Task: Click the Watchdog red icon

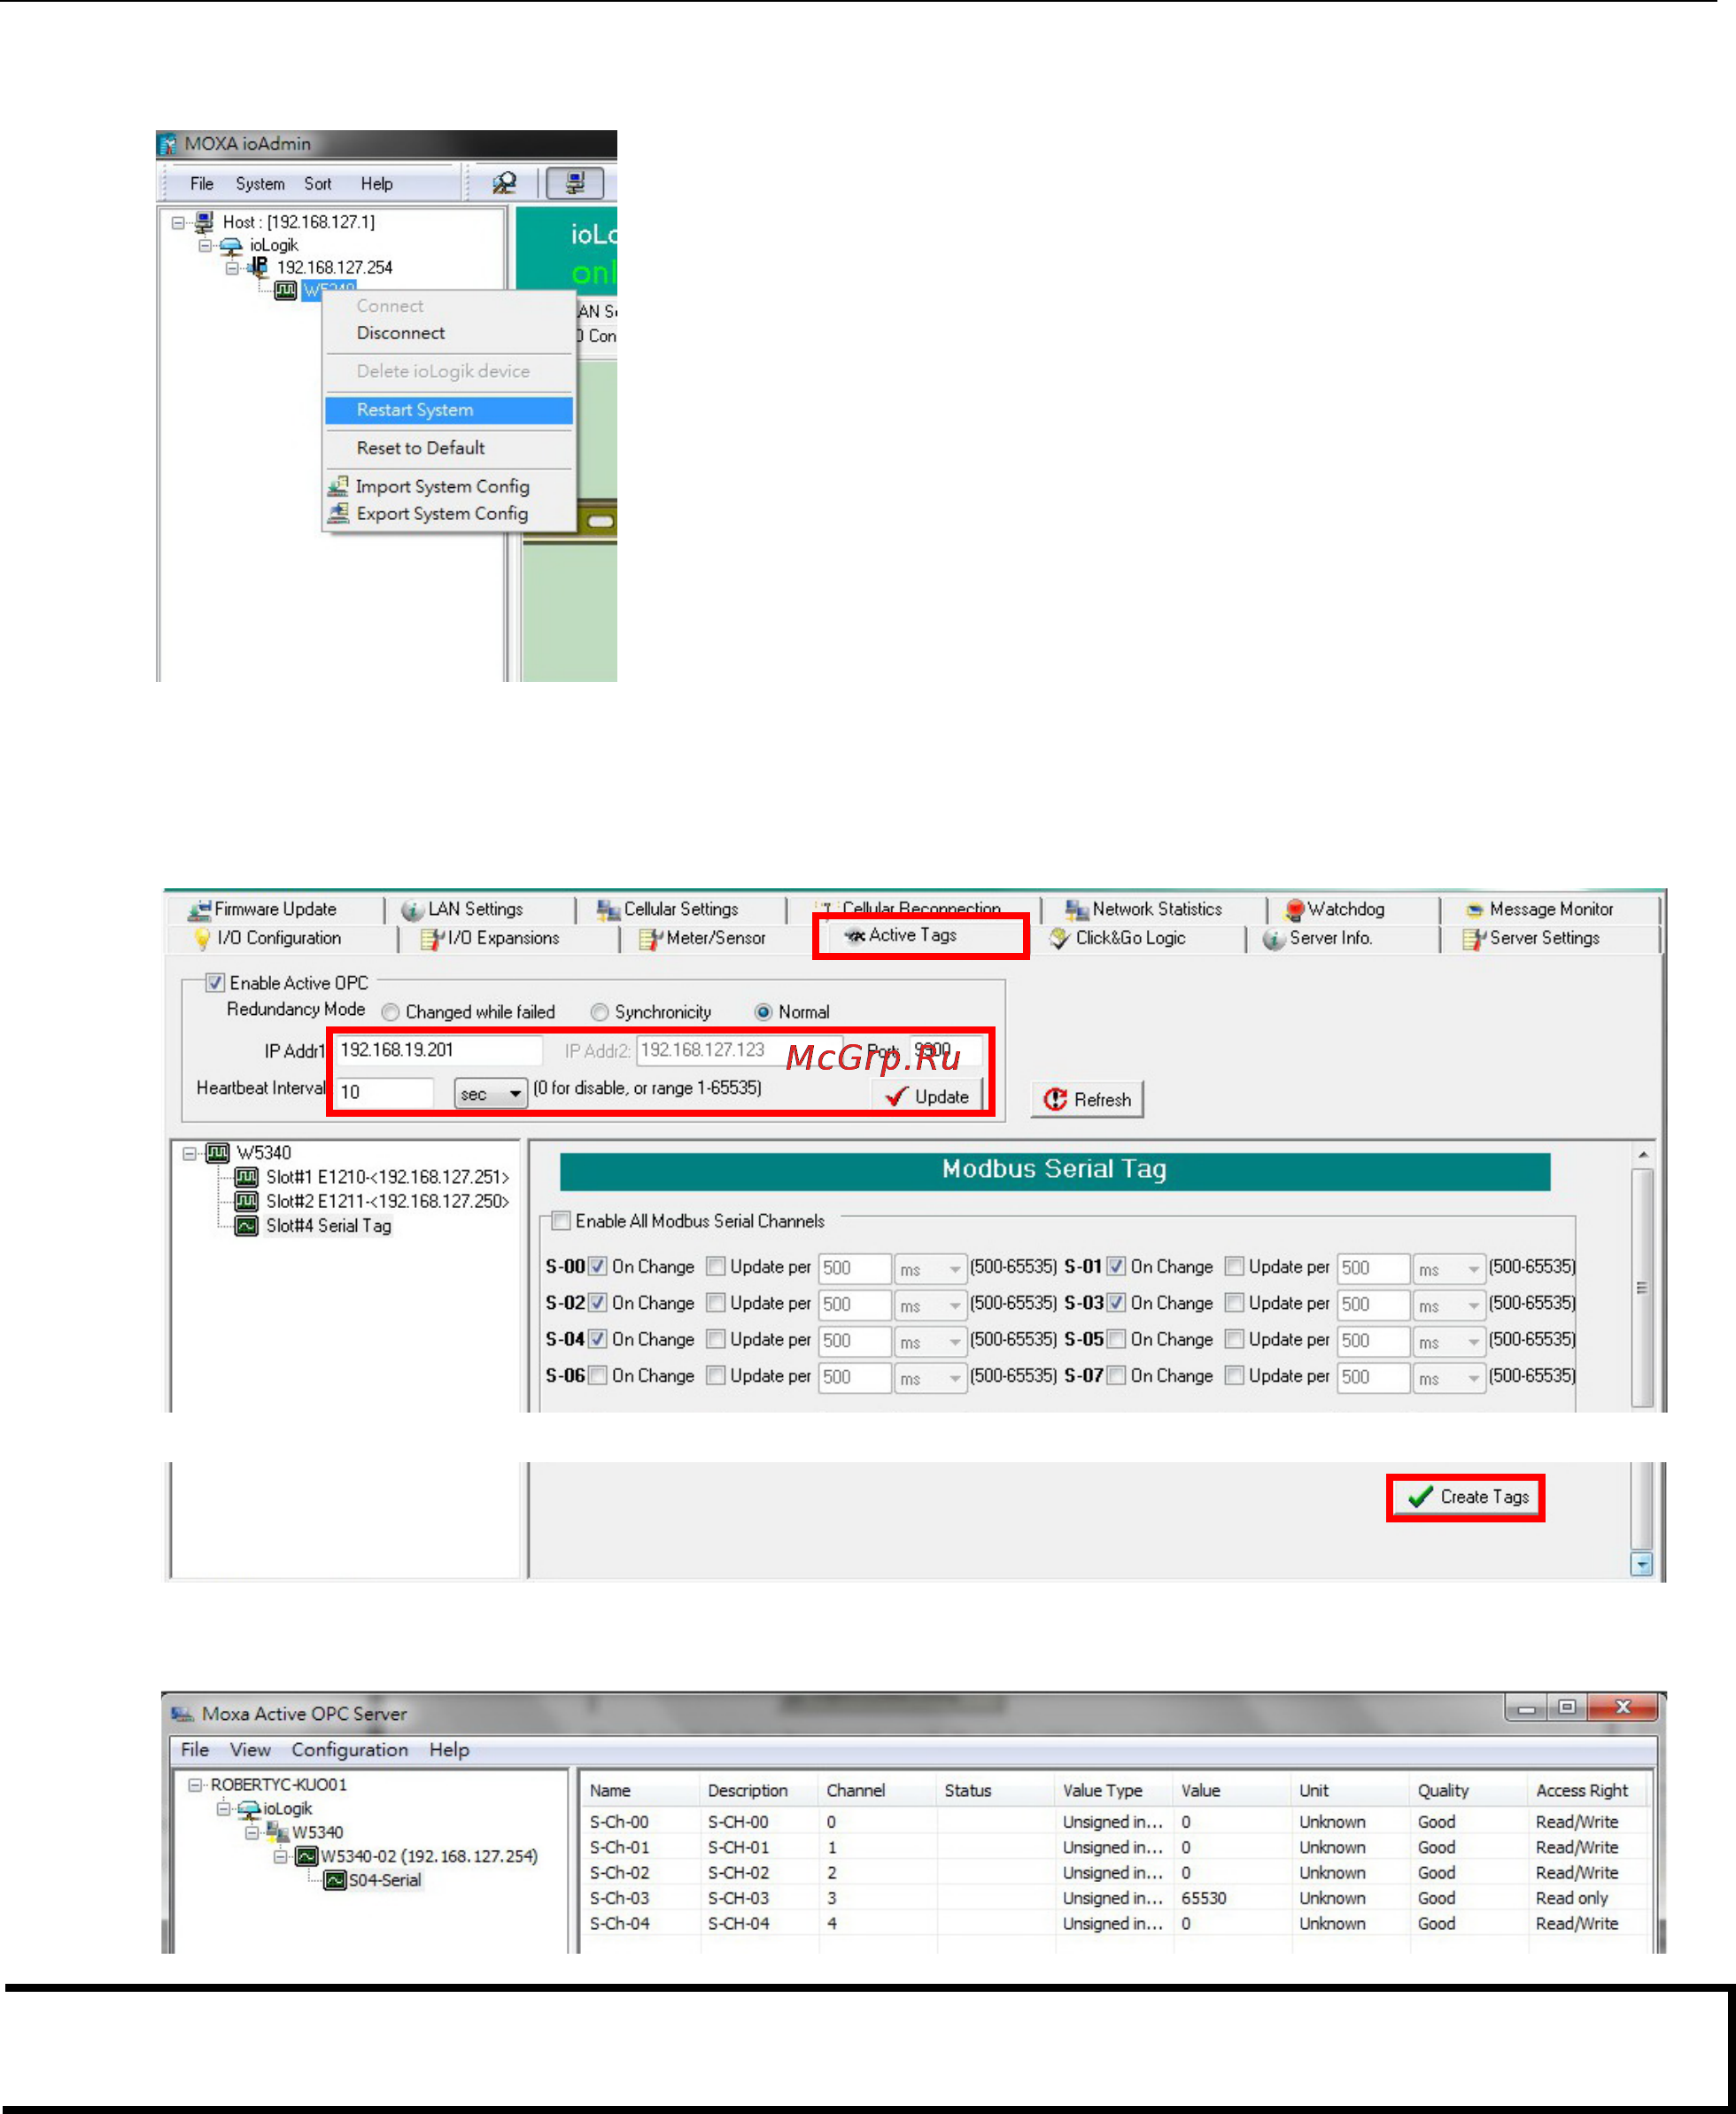Action: [x=1294, y=909]
